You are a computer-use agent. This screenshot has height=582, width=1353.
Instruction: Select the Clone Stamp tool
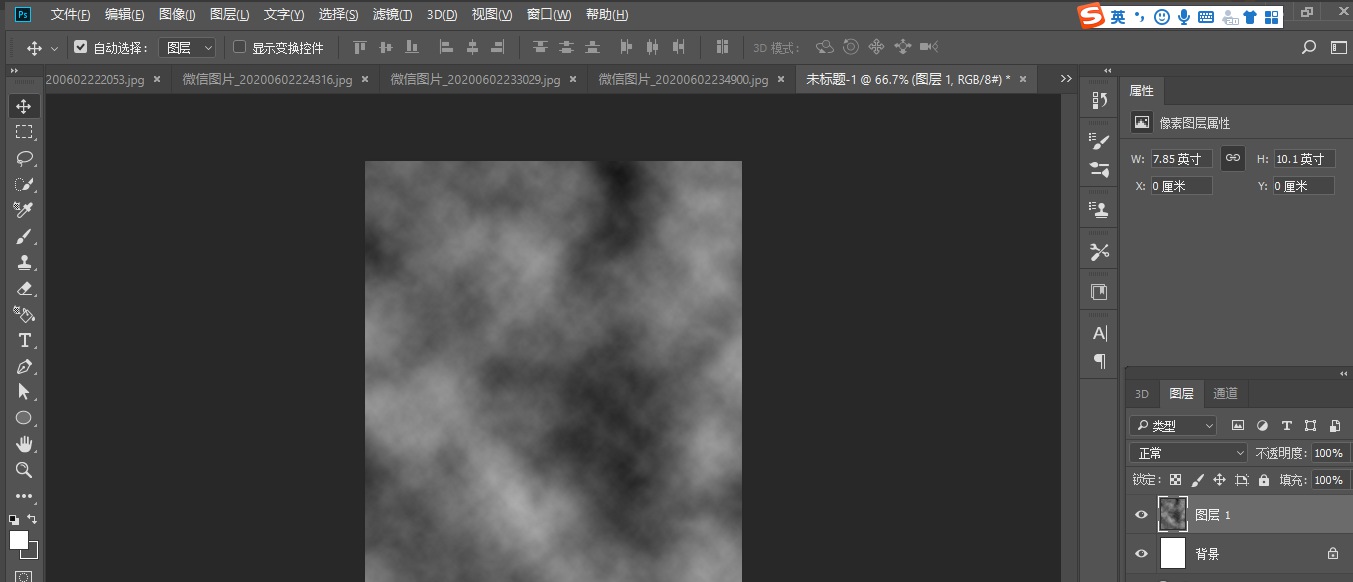pyautogui.click(x=24, y=262)
